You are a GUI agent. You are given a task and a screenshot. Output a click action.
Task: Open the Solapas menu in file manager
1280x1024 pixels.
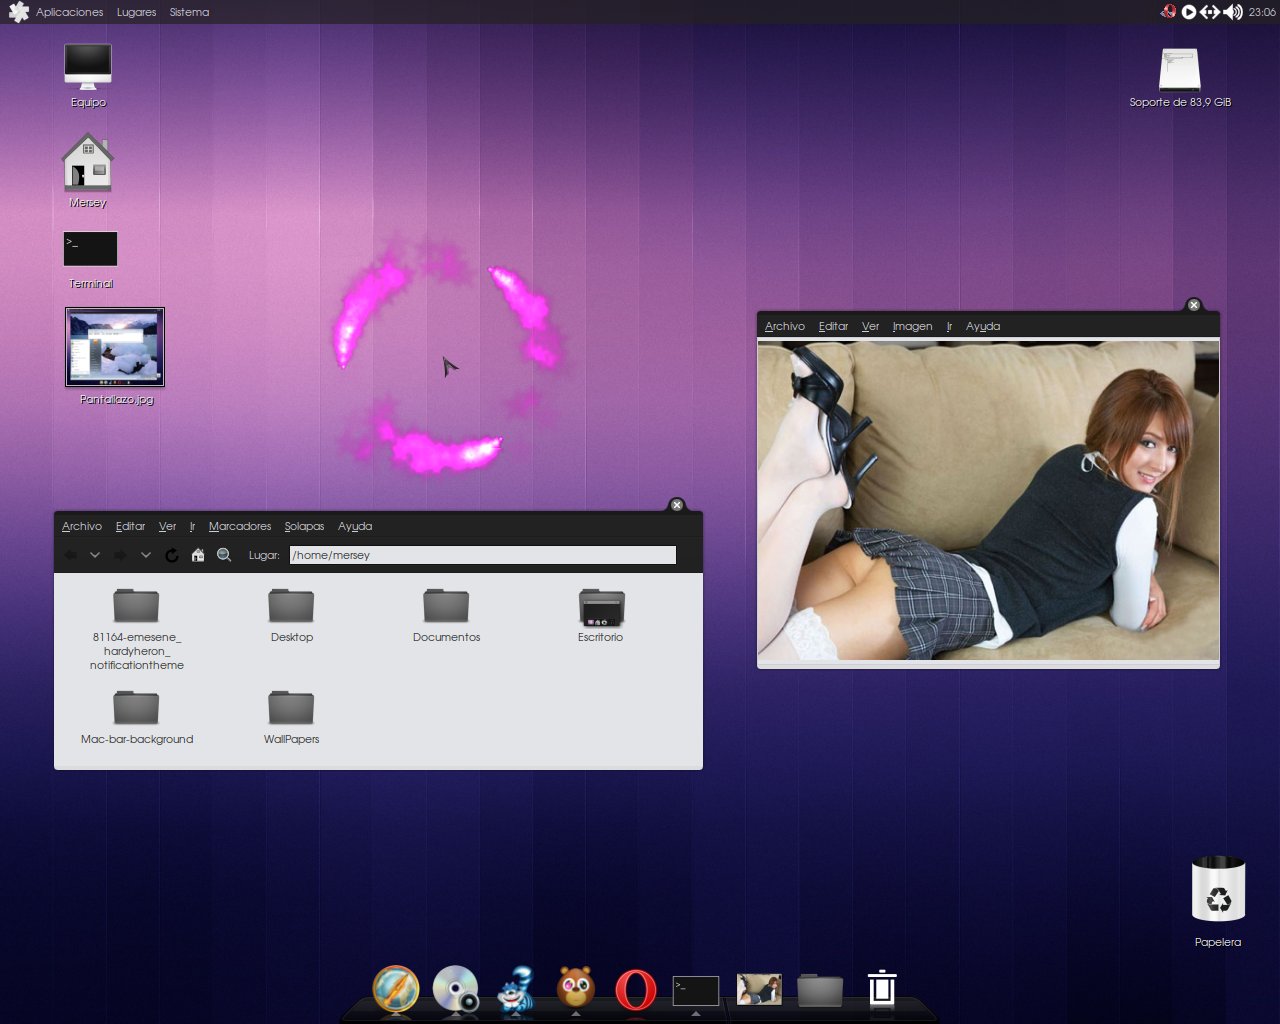click(x=304, y=526)
